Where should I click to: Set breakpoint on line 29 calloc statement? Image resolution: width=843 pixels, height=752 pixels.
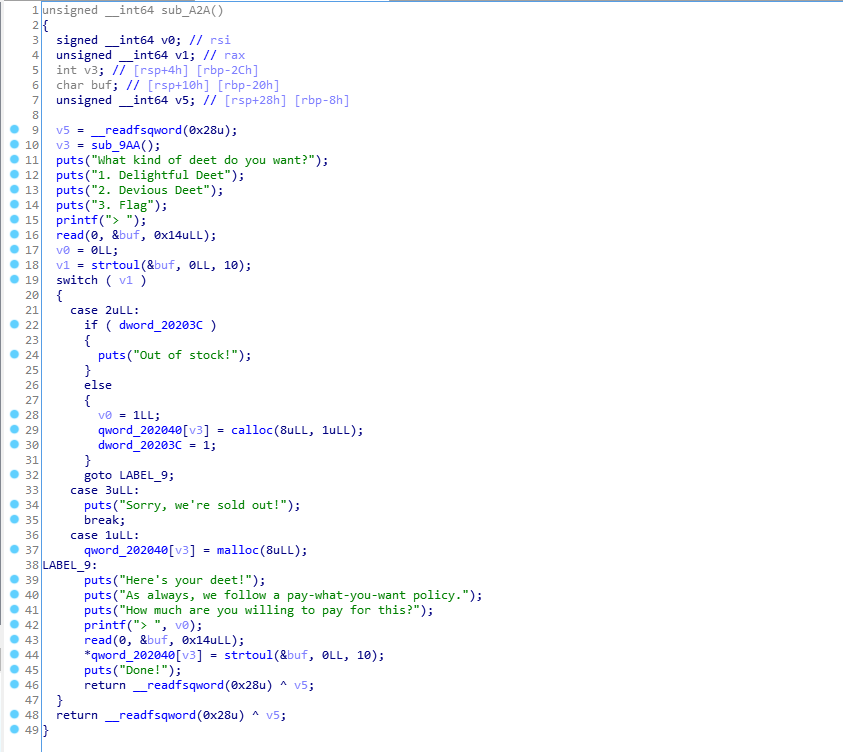(15, 429)
